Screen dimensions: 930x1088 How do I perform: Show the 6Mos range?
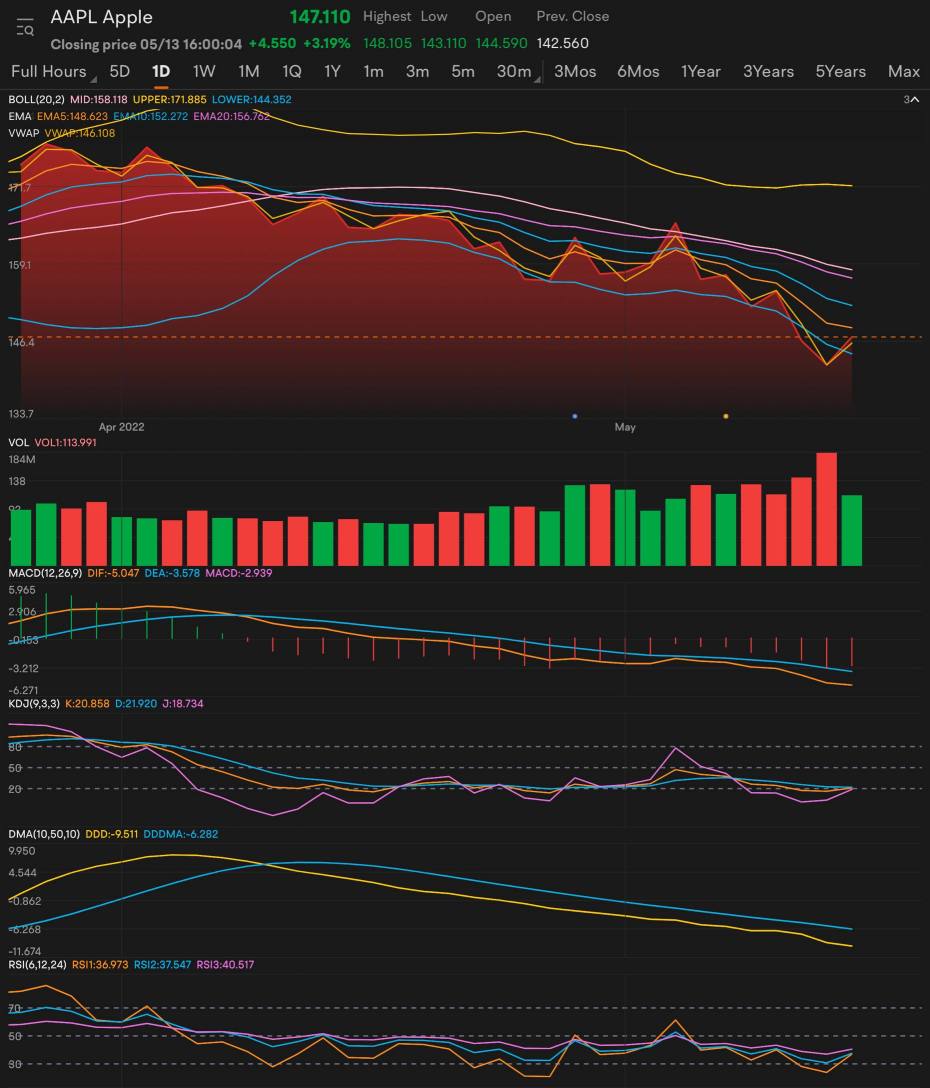click(x=638, y=71)
